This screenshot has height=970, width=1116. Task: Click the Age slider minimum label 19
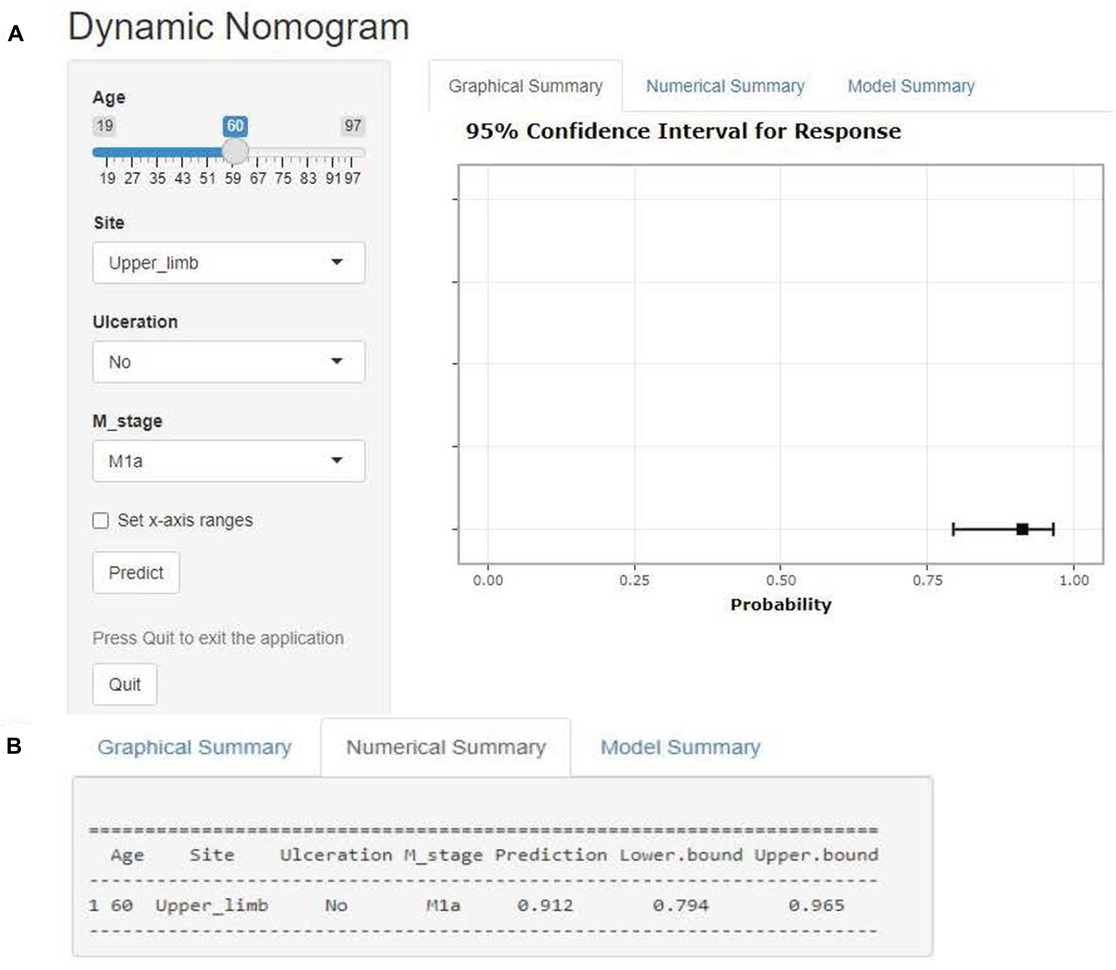pos(105,126)
